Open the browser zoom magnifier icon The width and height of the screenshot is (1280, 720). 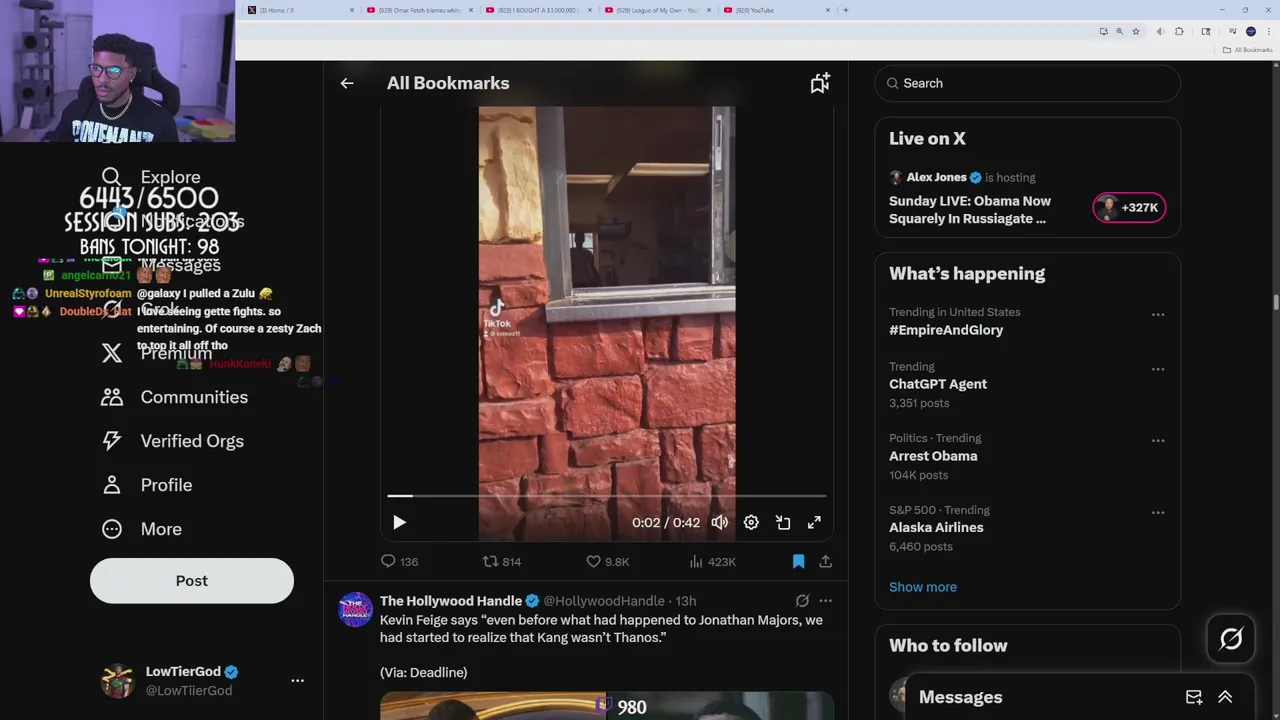(1119, 31)
